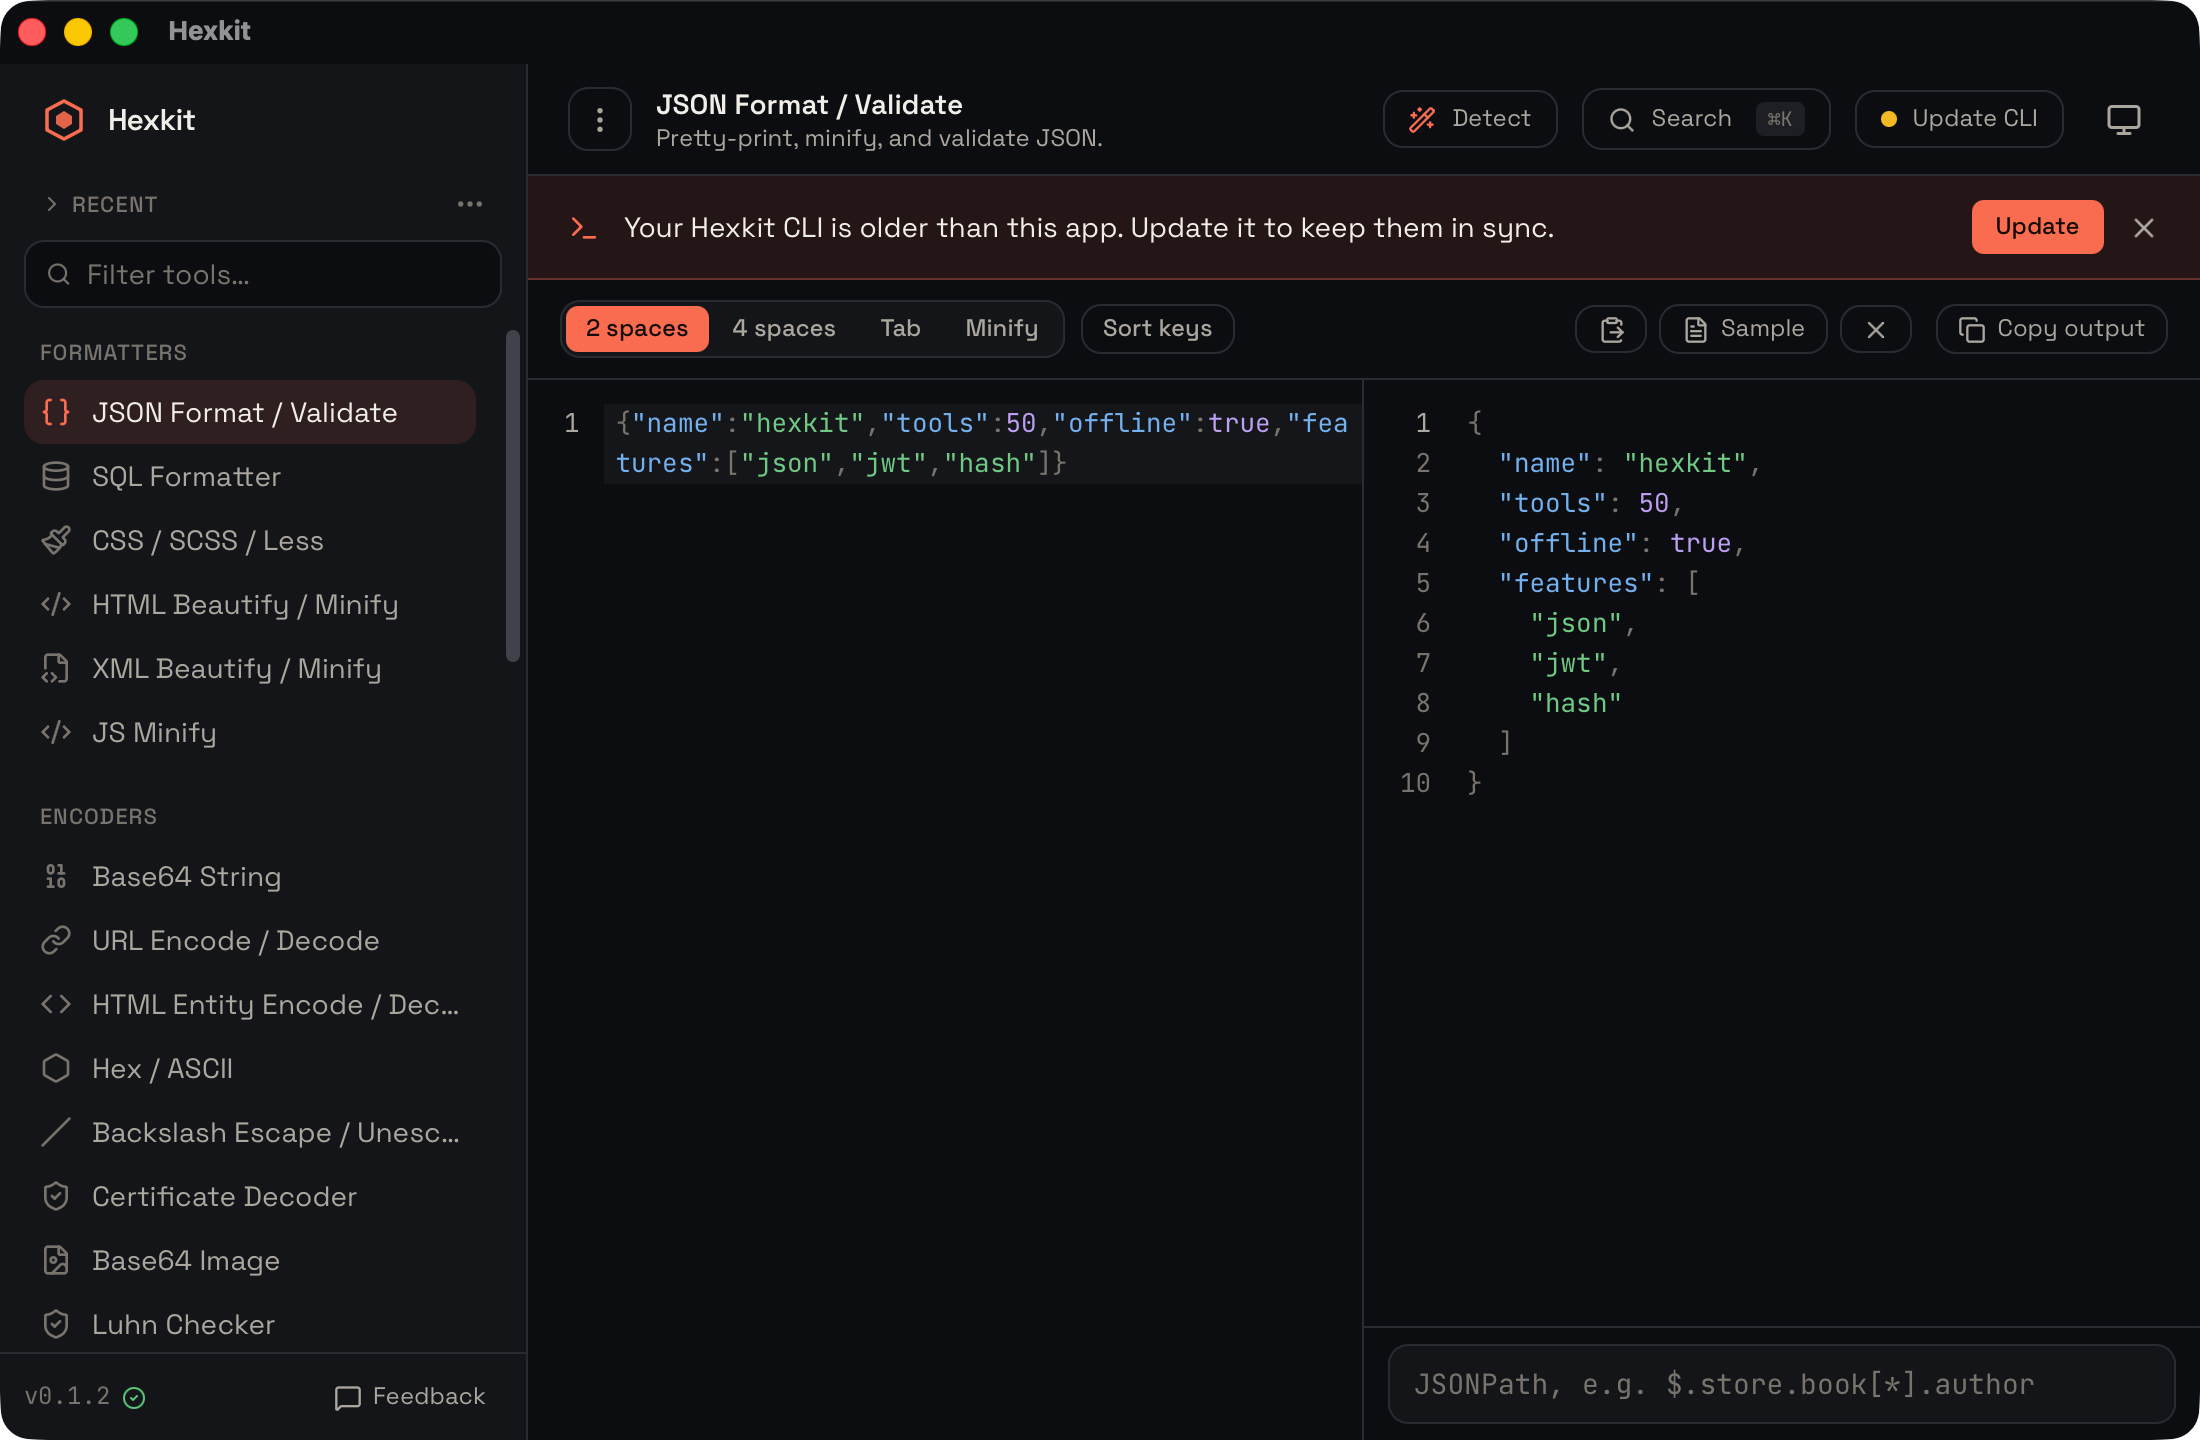Image resolution: width=2200 pixels, height=1440 pixels.
Task: Click the ENCODERS section heading
Action: point(98,816)
